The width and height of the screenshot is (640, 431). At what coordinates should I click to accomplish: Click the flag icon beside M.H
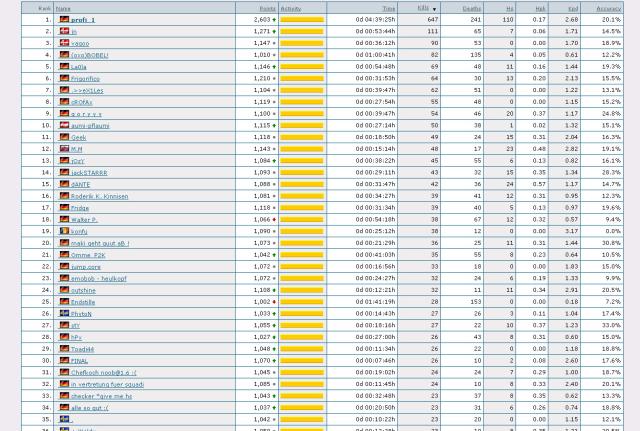(x=65, y=149)
